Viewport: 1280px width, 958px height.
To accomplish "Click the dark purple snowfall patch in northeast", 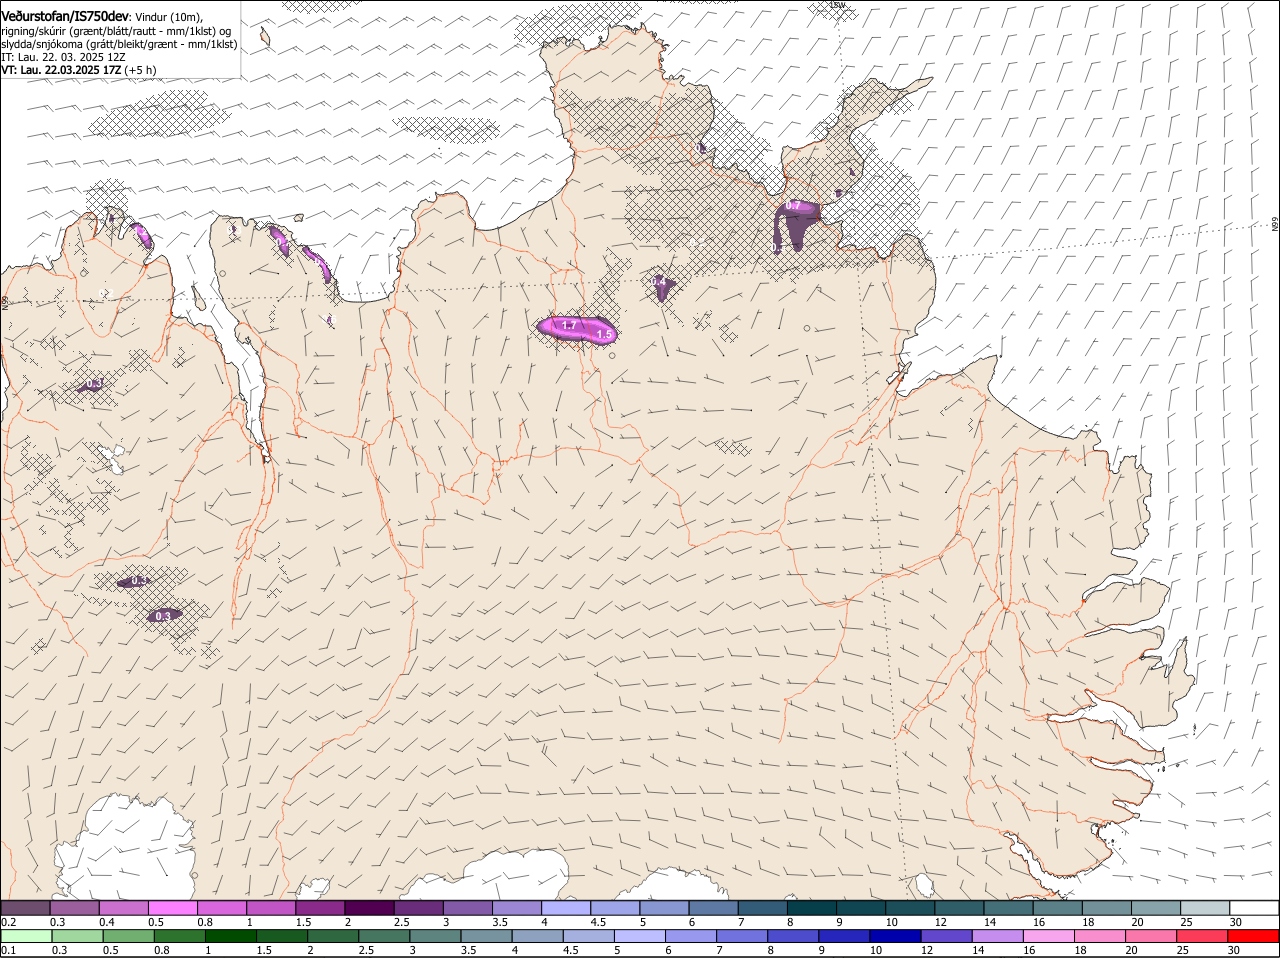I will [x=797, y=227].
